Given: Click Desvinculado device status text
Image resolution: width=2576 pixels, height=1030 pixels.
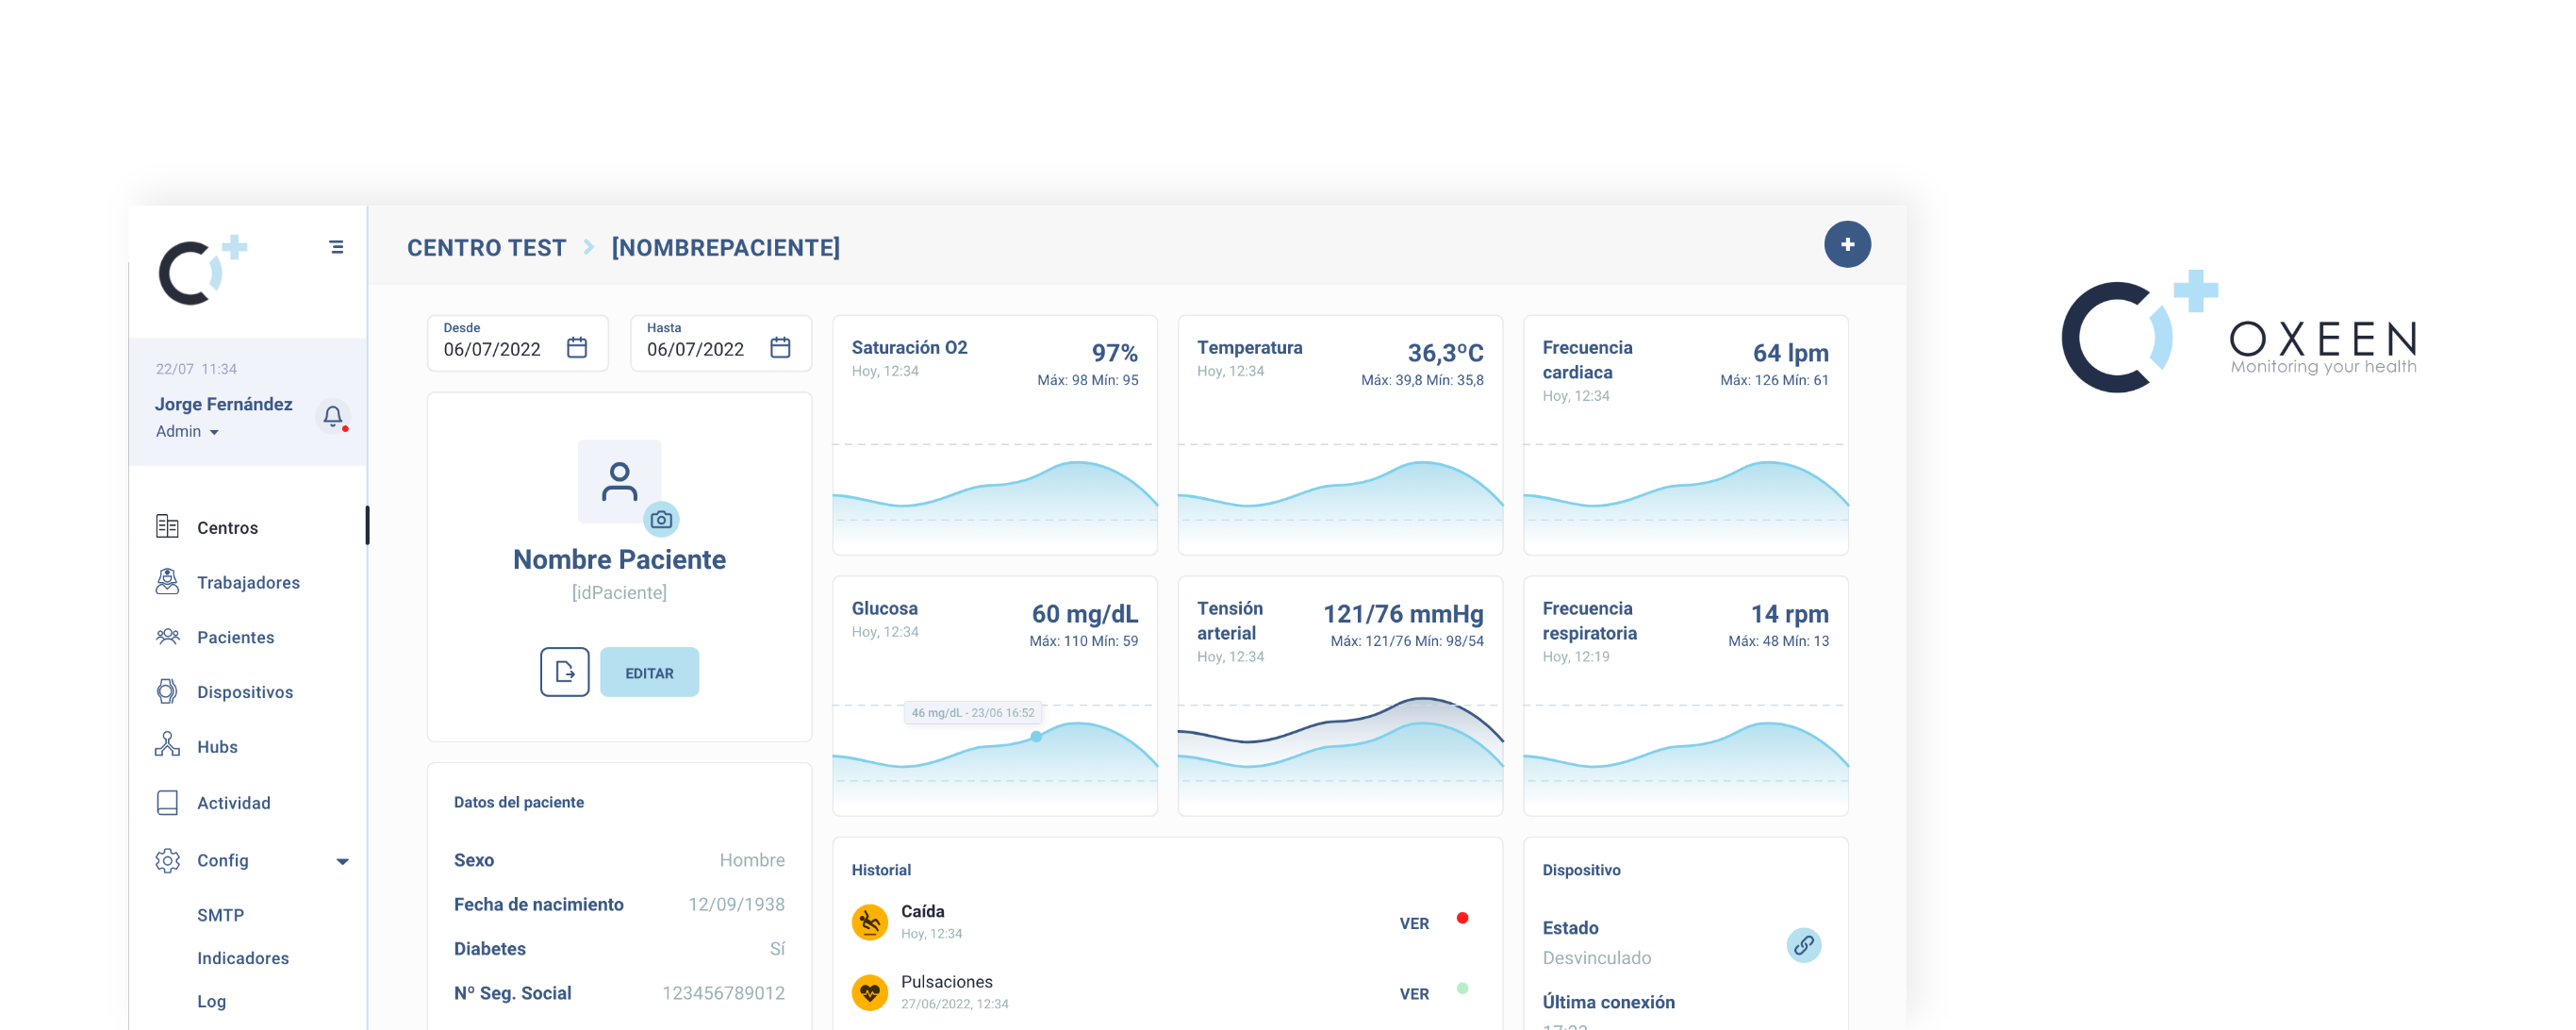Looking at the screenshot, I should pos(1596,957).
